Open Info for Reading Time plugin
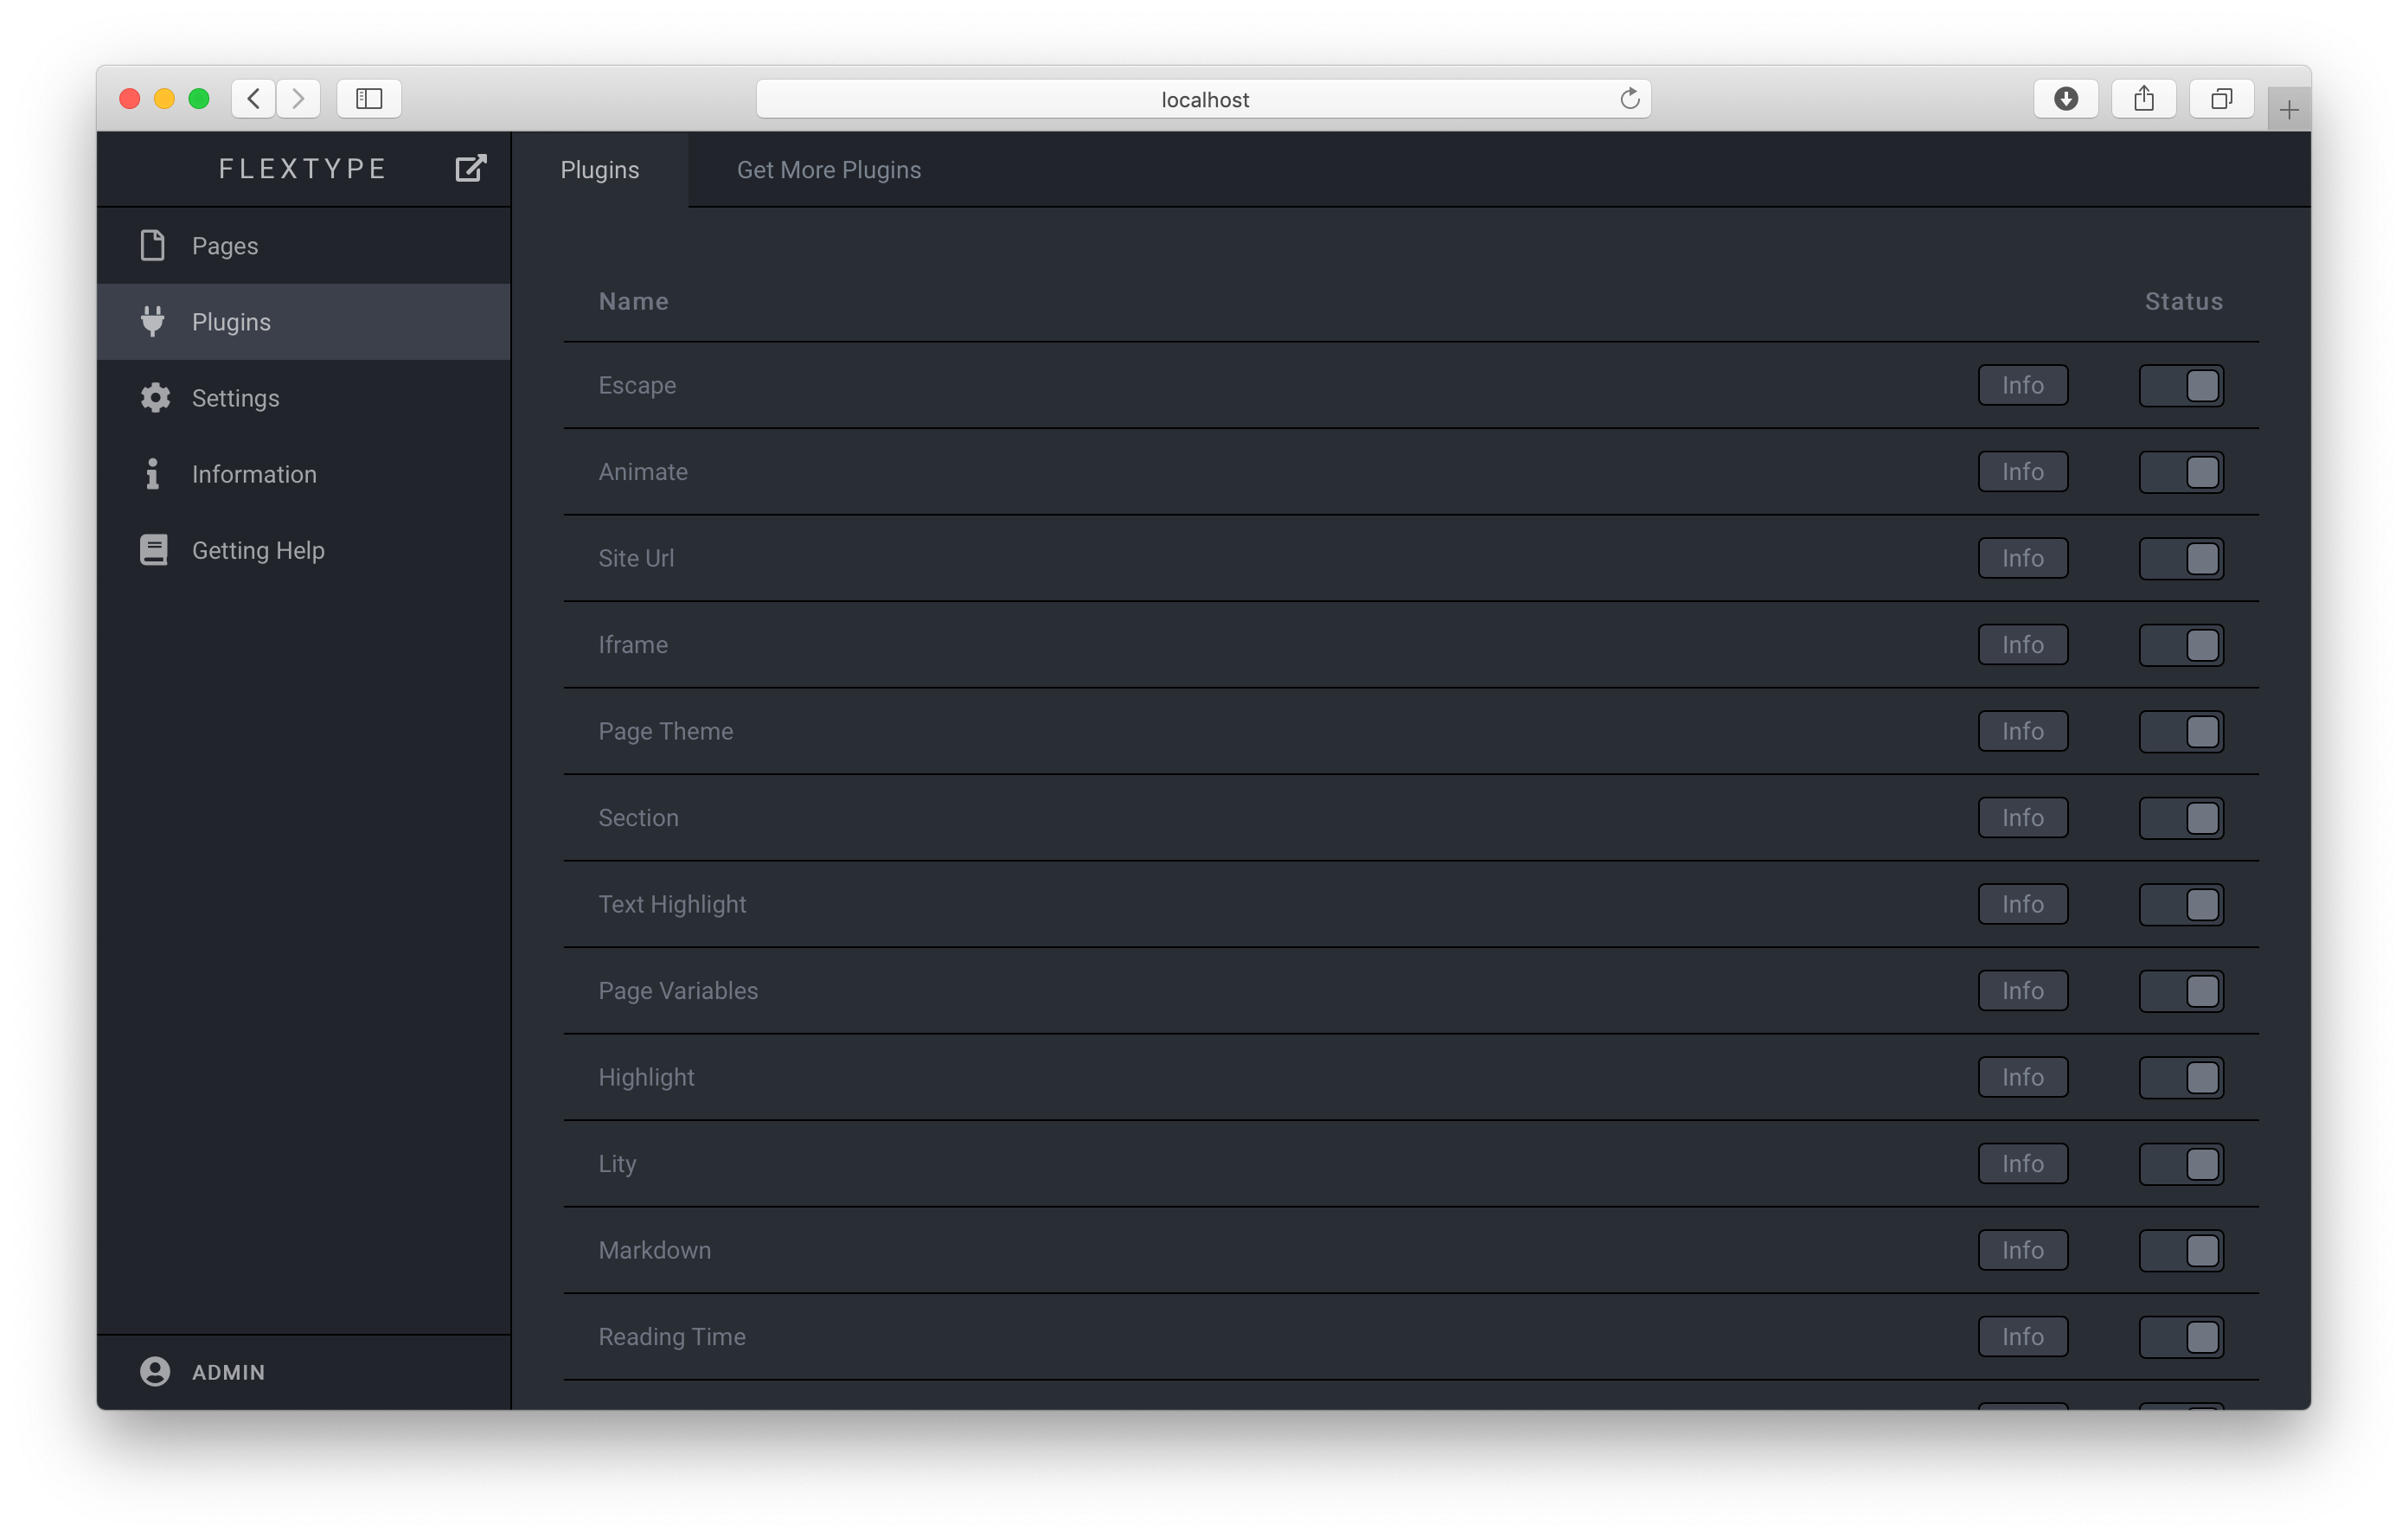The height and width of the screenshot is (1538, 2408). pyautogui.click(x=2022, y=1337)
